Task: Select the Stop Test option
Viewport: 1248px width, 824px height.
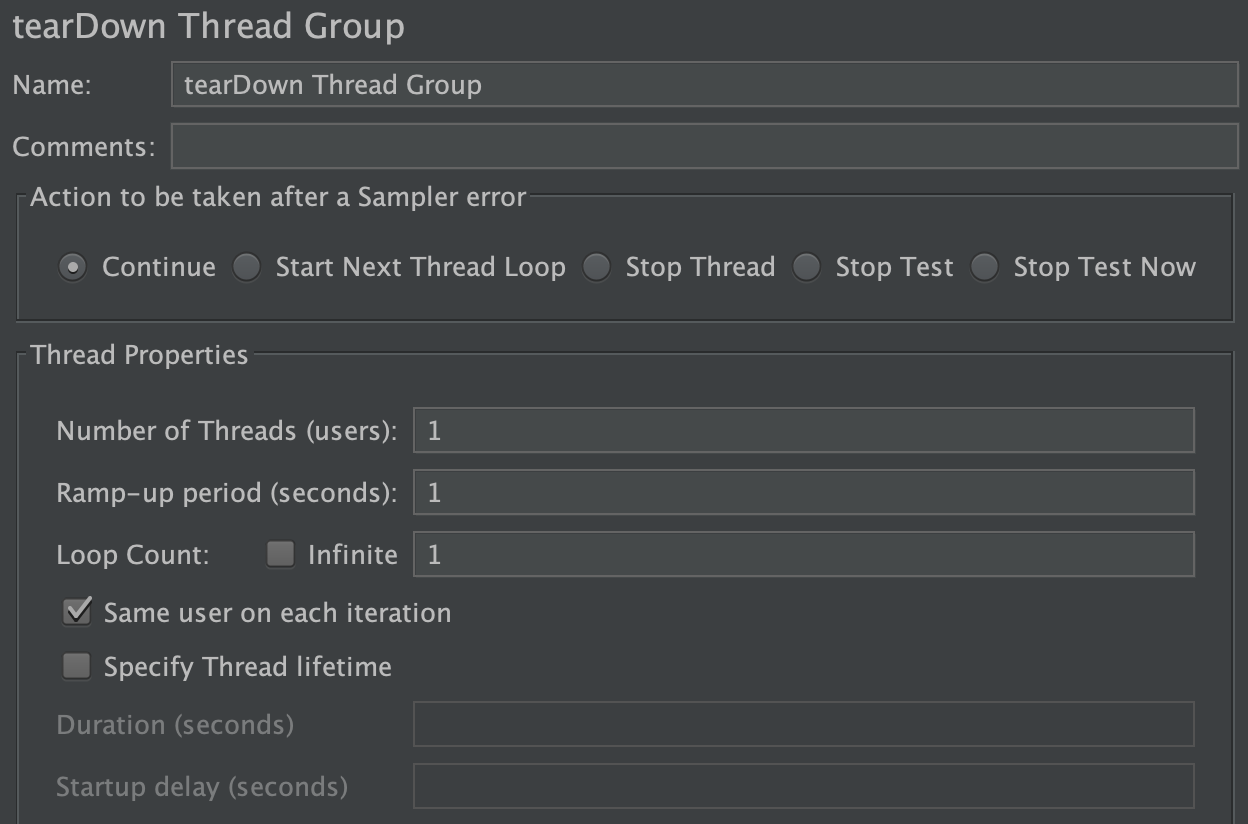Action: (x=806, y=267)
